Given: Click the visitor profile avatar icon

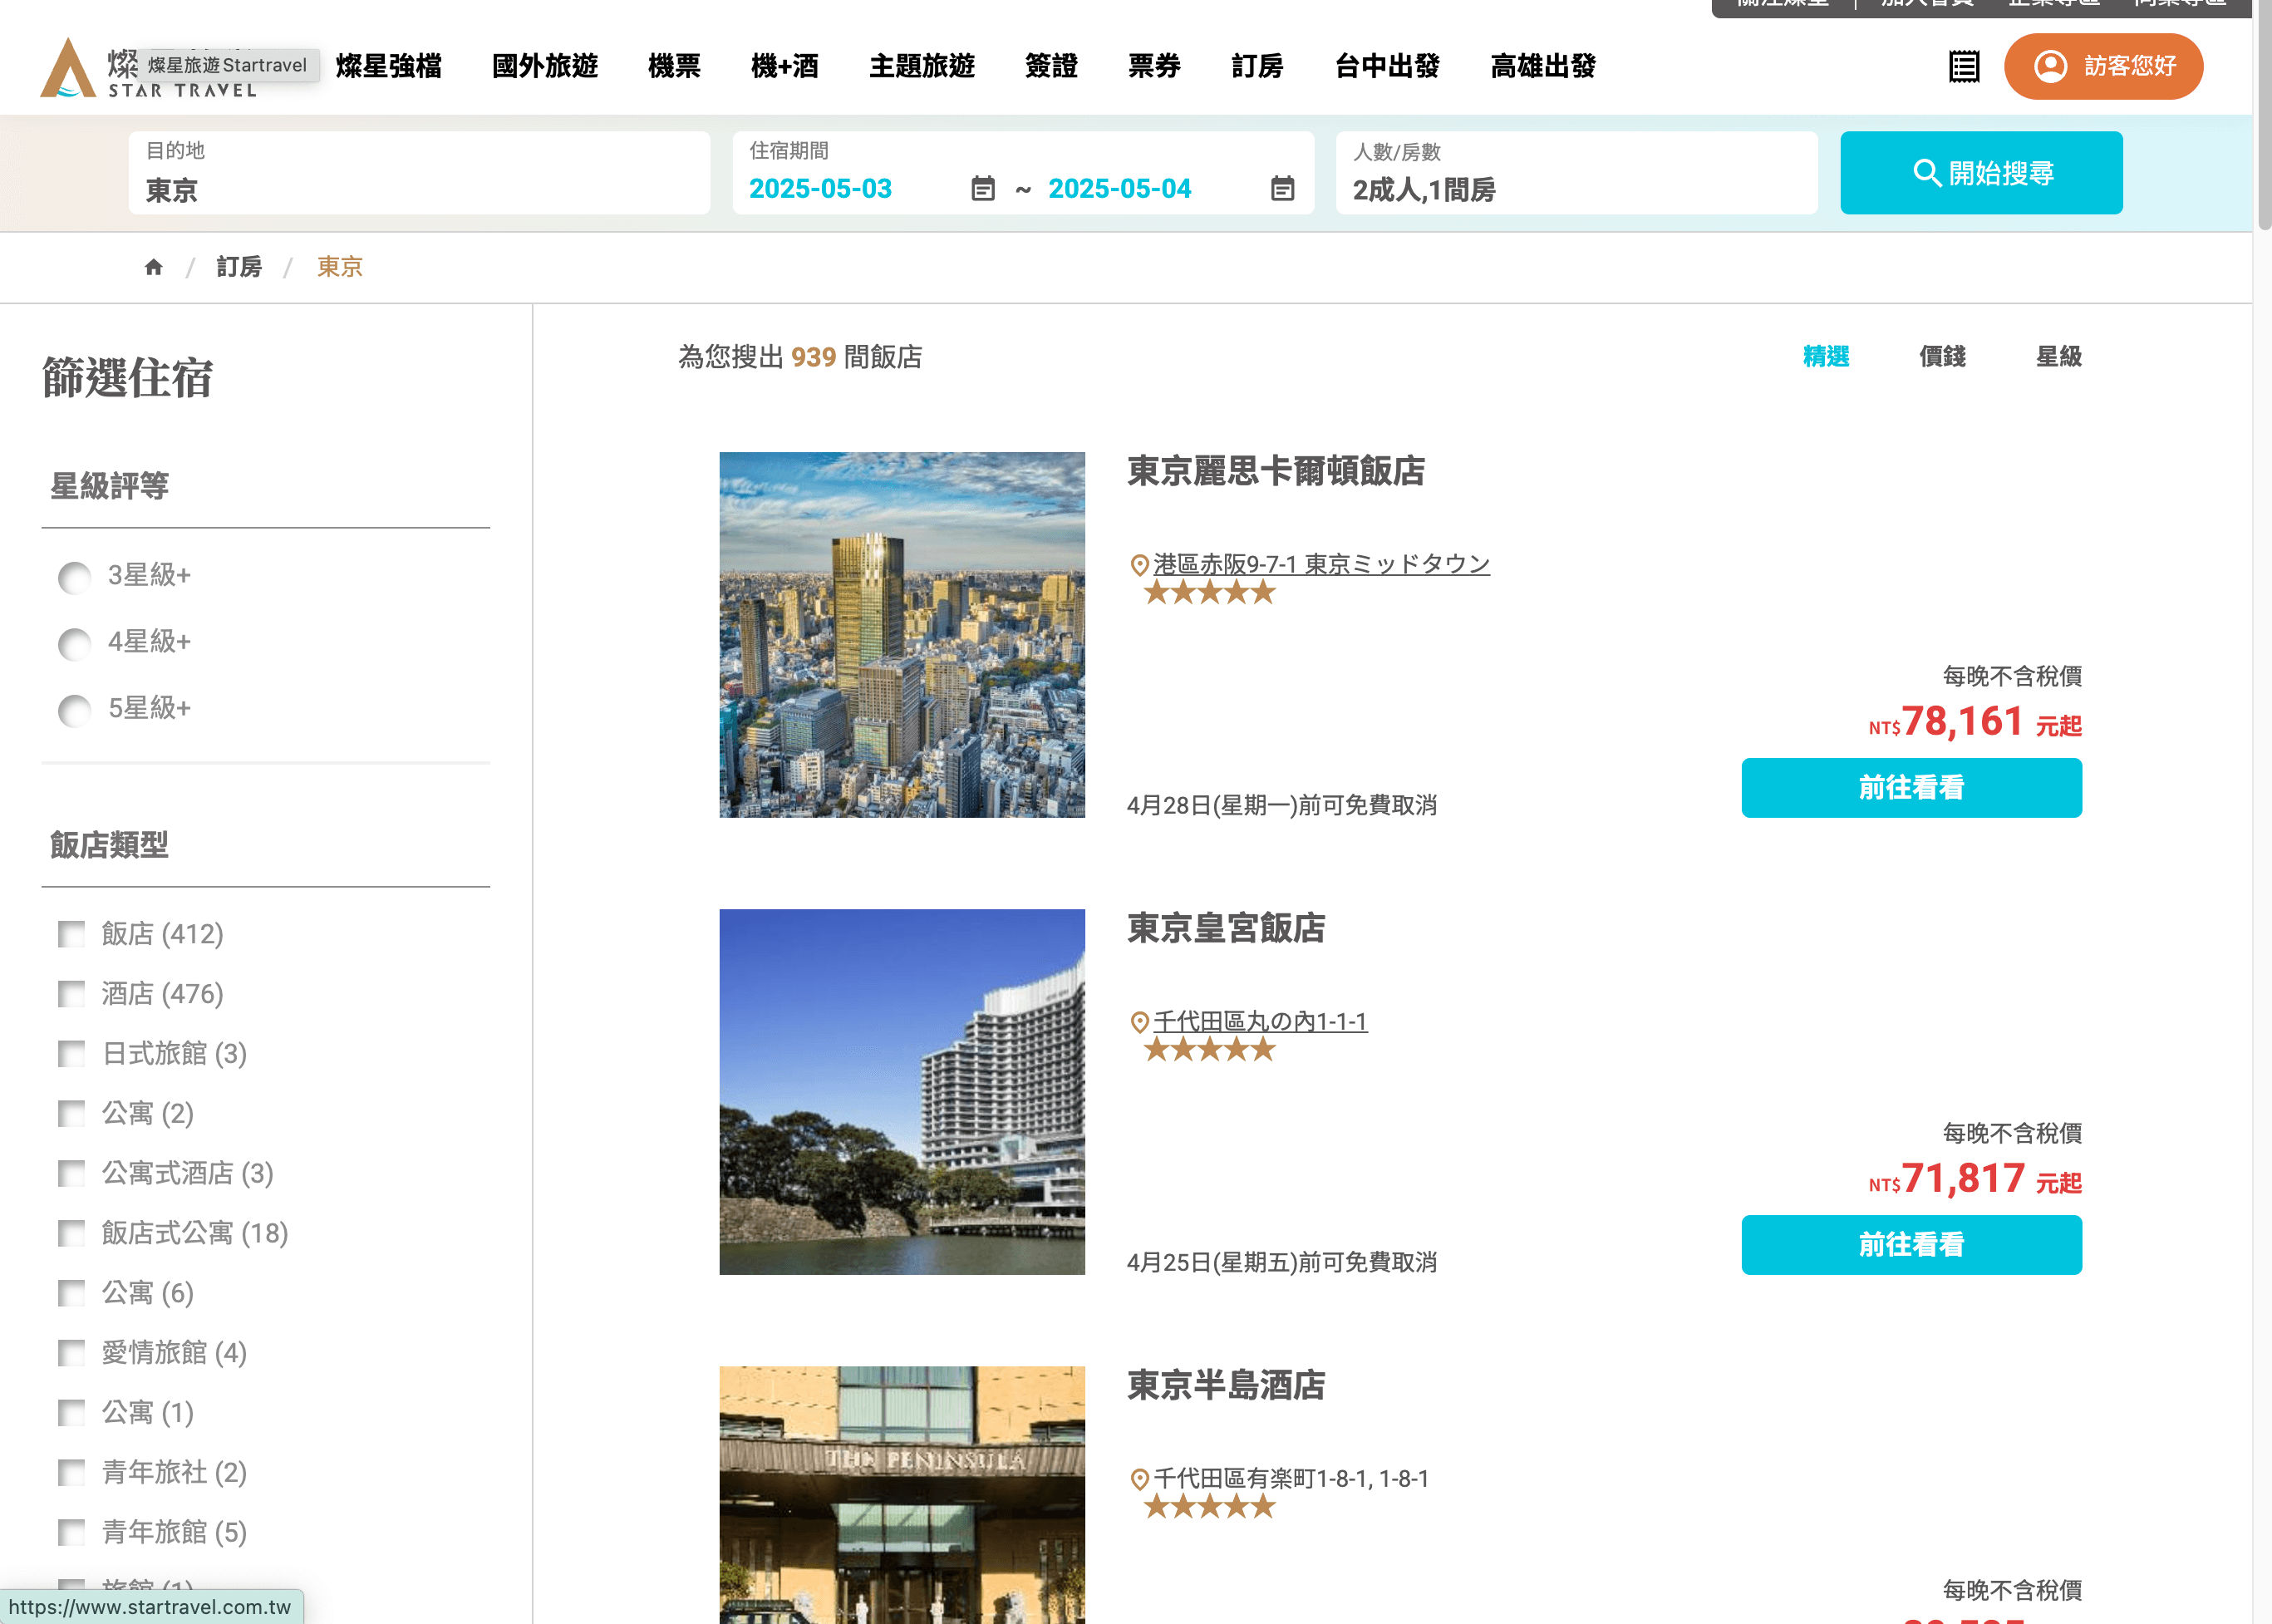Looking at the screenshot, I should 2050,67.
